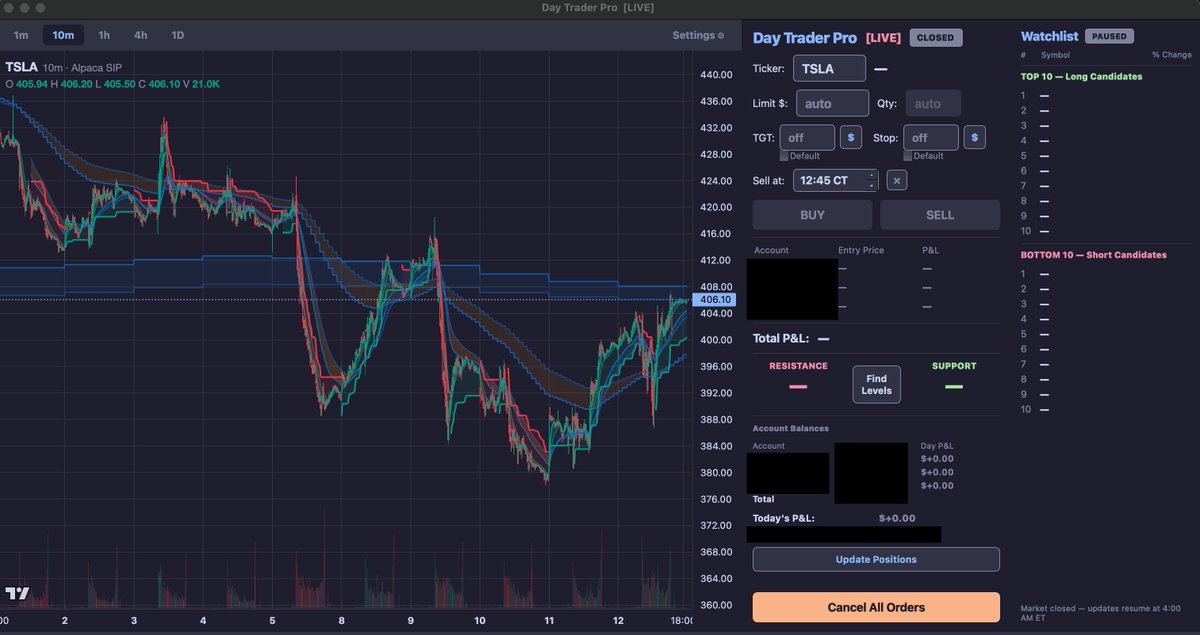Click the [LIVE] indicator label
This screenshot has height=635, width=1200.
pyautogui.click(x=883, y=38)
